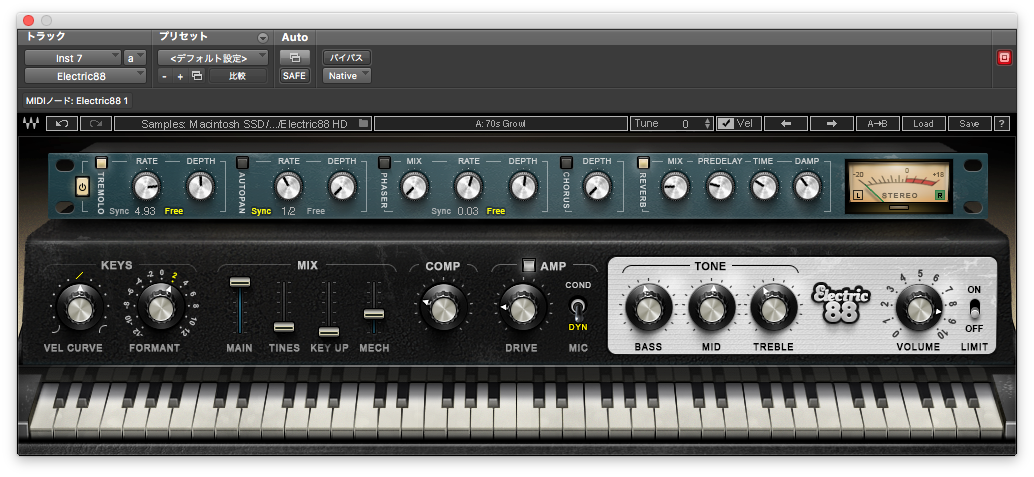Copy preset settings icon next to plus

point(197,76)
